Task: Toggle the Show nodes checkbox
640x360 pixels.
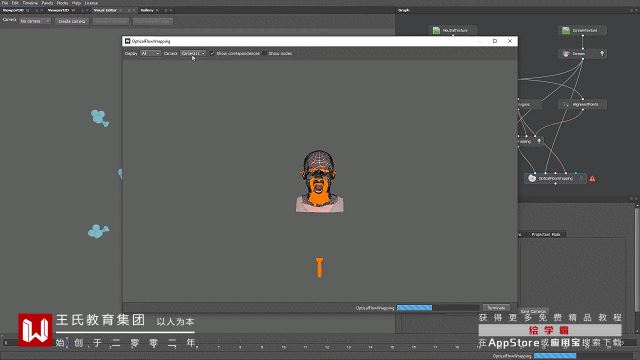Action: pyautogui.click(x=264, y=53)
